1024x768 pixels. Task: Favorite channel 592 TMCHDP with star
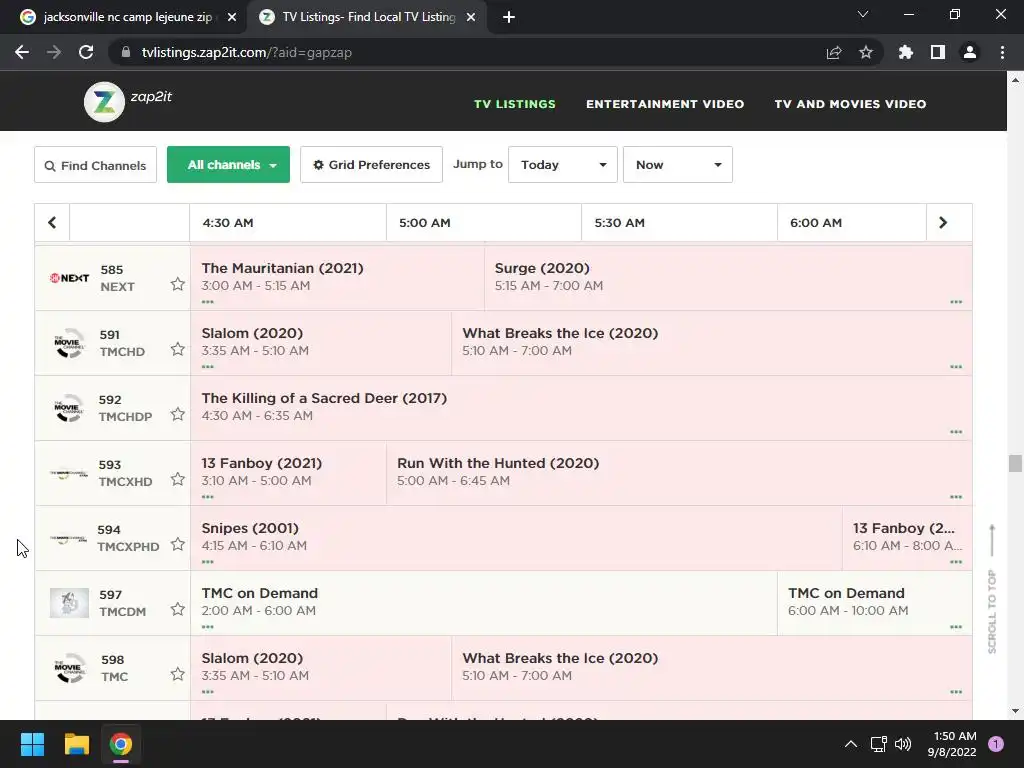point(178,414)
